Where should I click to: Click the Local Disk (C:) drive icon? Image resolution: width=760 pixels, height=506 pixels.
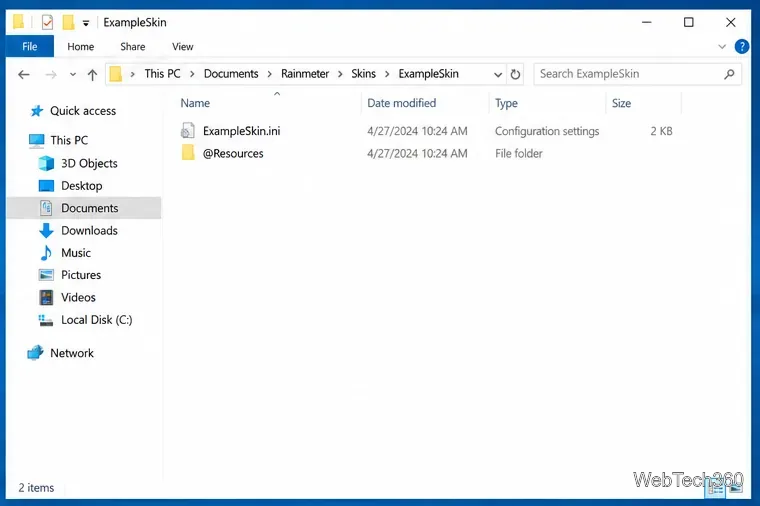(46, 320)
